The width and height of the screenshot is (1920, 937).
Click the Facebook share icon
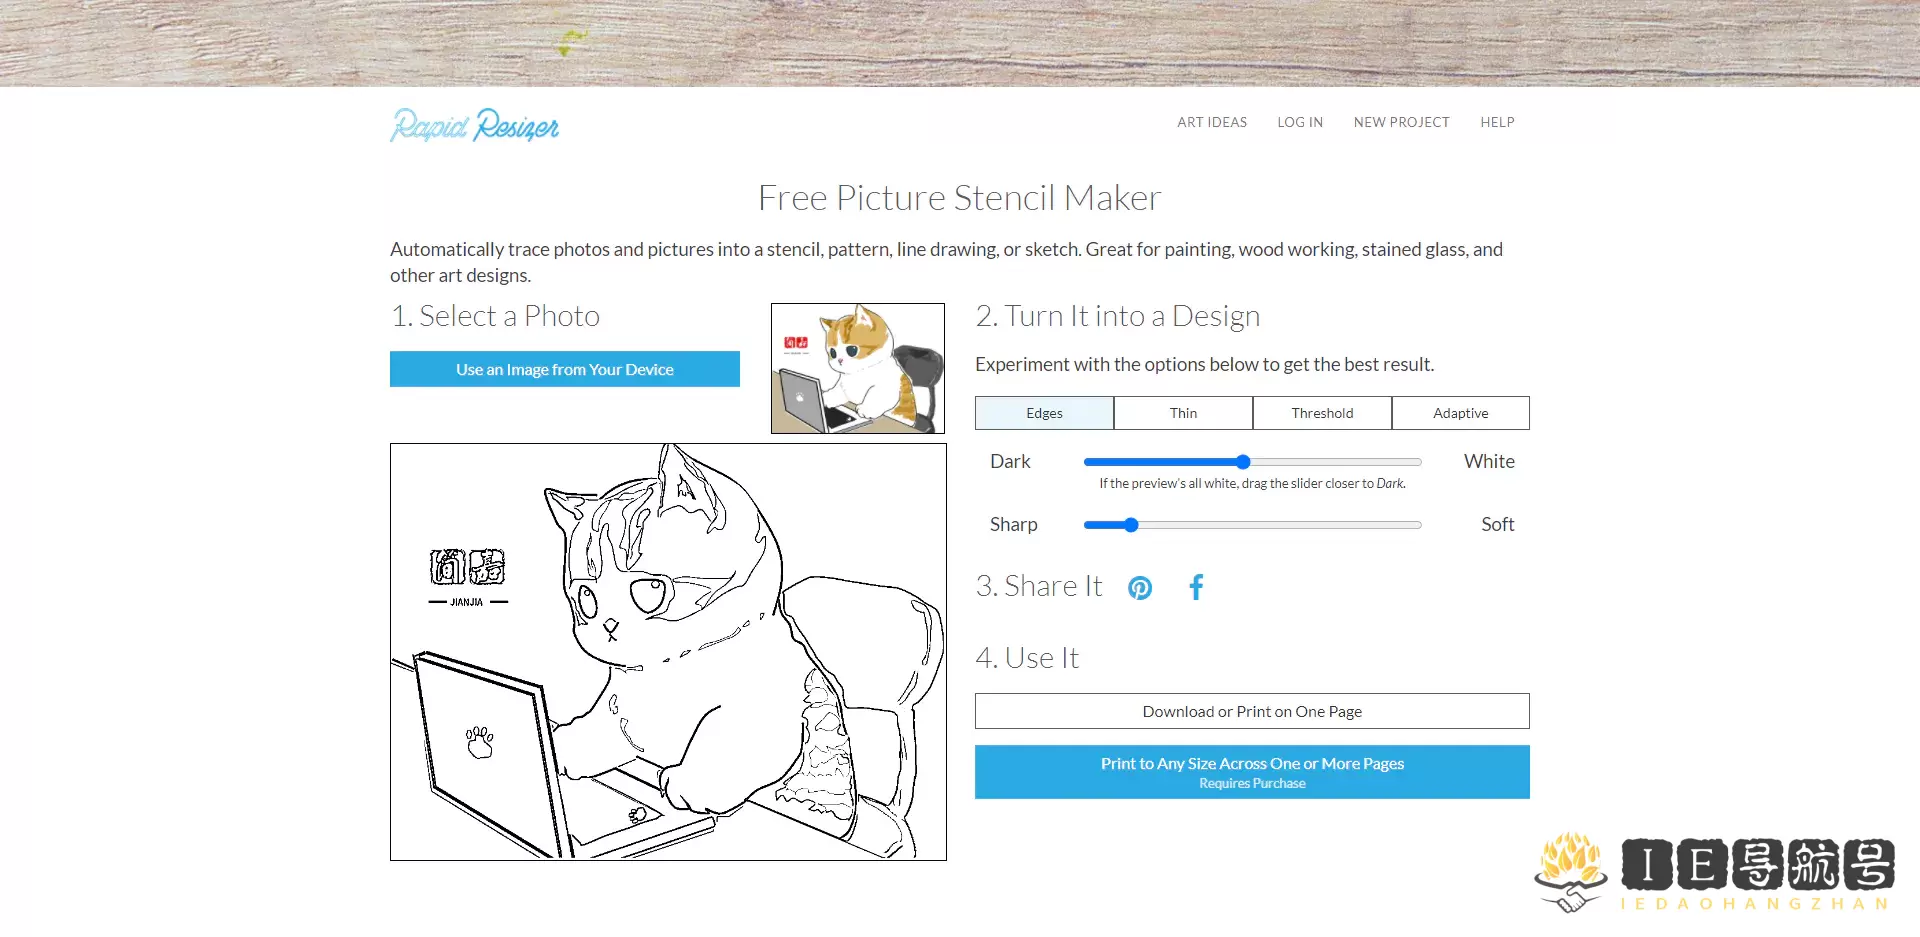[1196, 587]
